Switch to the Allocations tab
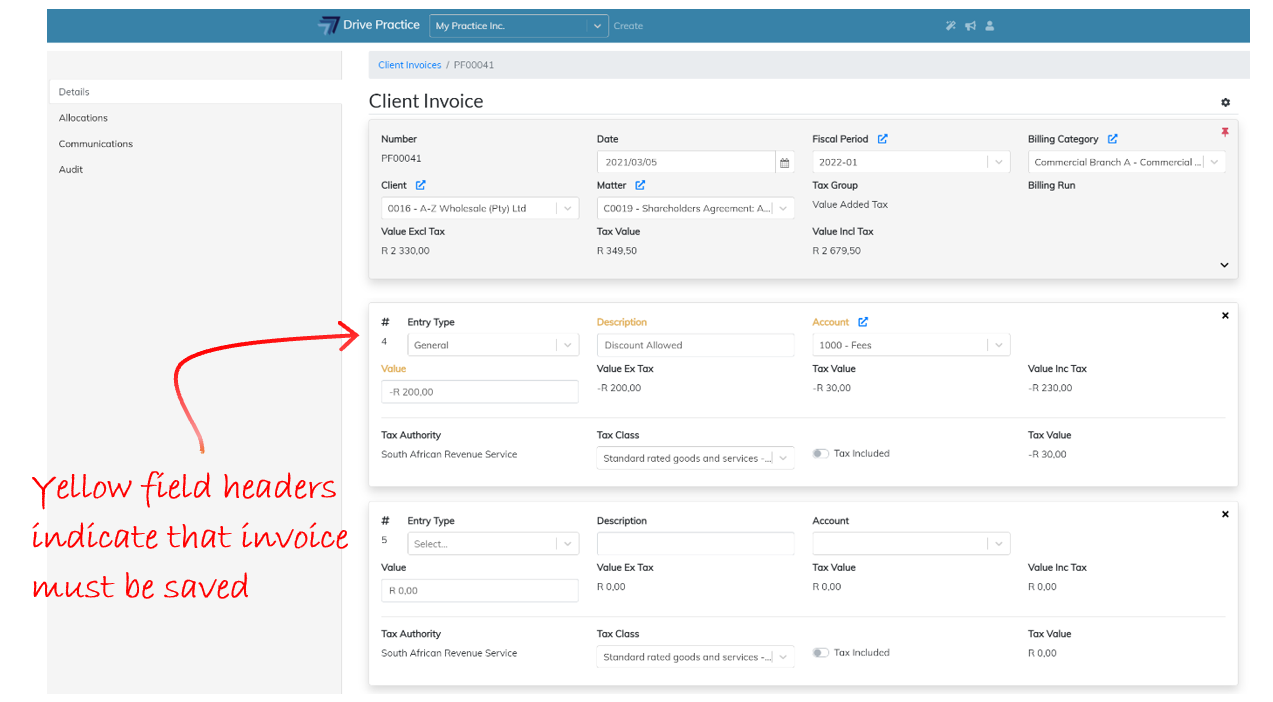1273x702 pixels. (83, 118)
